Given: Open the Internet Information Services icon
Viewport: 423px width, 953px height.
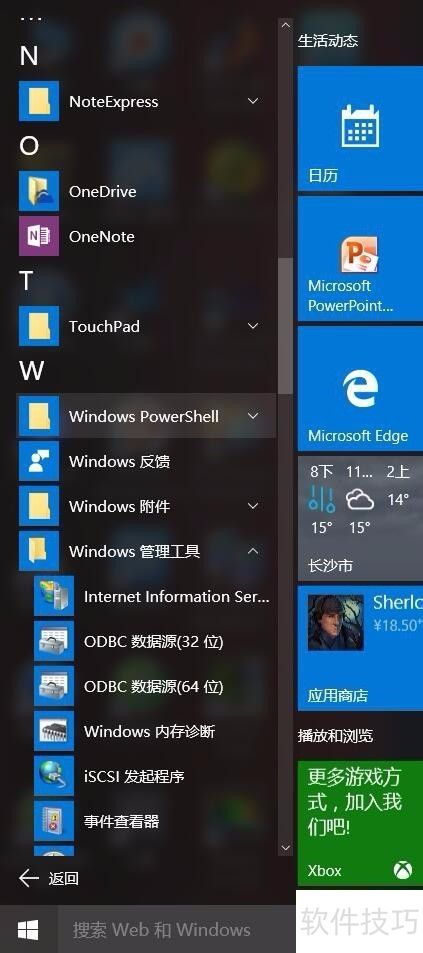Looking at the screenshot, I should 53,596.
